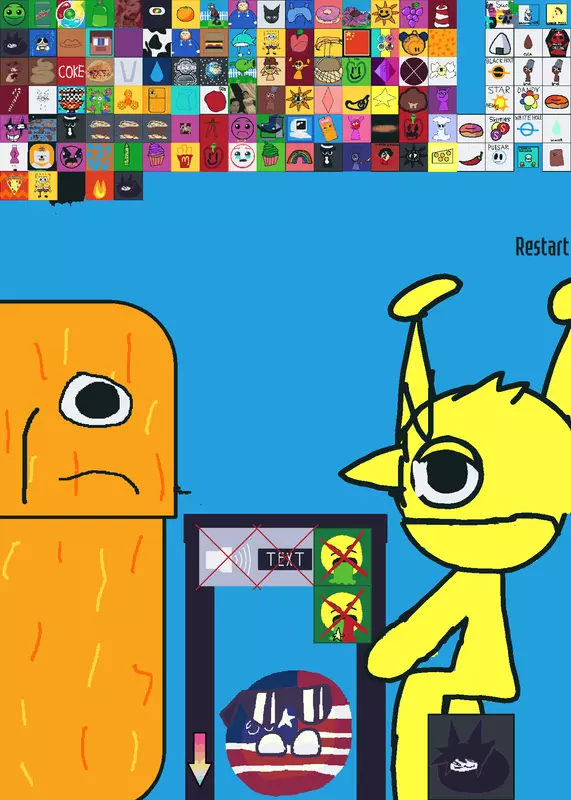Toggle the crossed-out camera sound icon
This screenshot has width=571, height=800.
tap(227, 559)
